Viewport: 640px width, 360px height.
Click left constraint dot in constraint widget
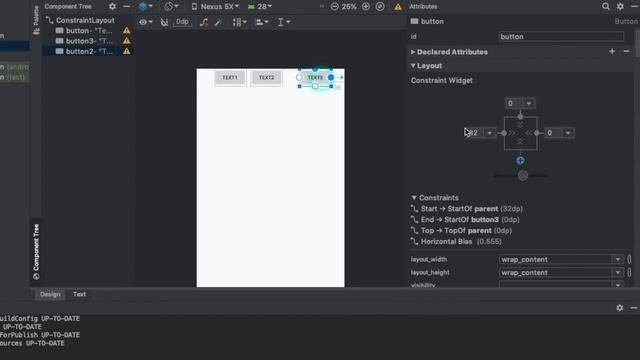coord(504,133)
